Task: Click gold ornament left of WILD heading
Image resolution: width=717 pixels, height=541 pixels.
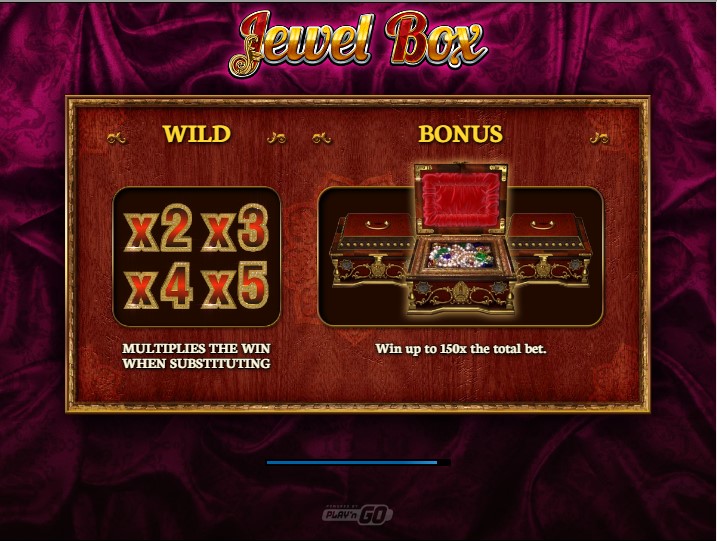Action: 116,137
